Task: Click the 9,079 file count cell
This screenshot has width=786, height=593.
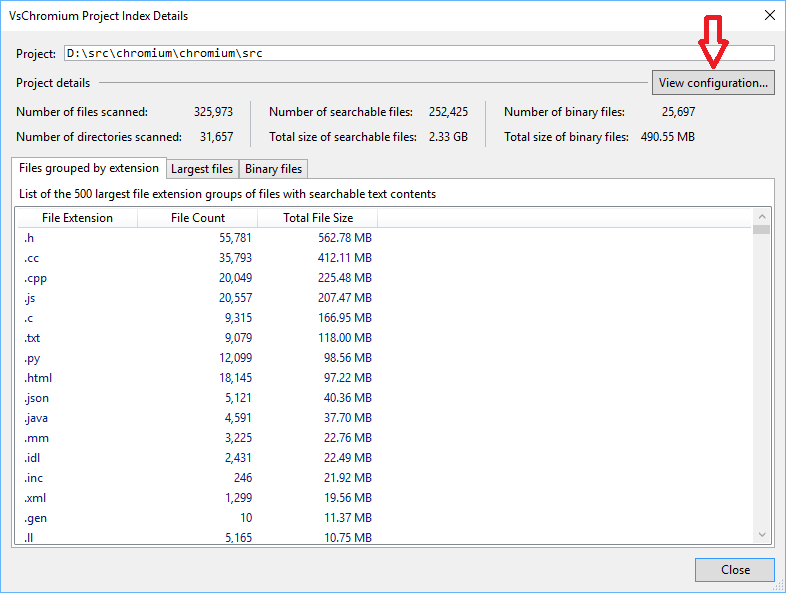Action: click(x=238, y=338)
